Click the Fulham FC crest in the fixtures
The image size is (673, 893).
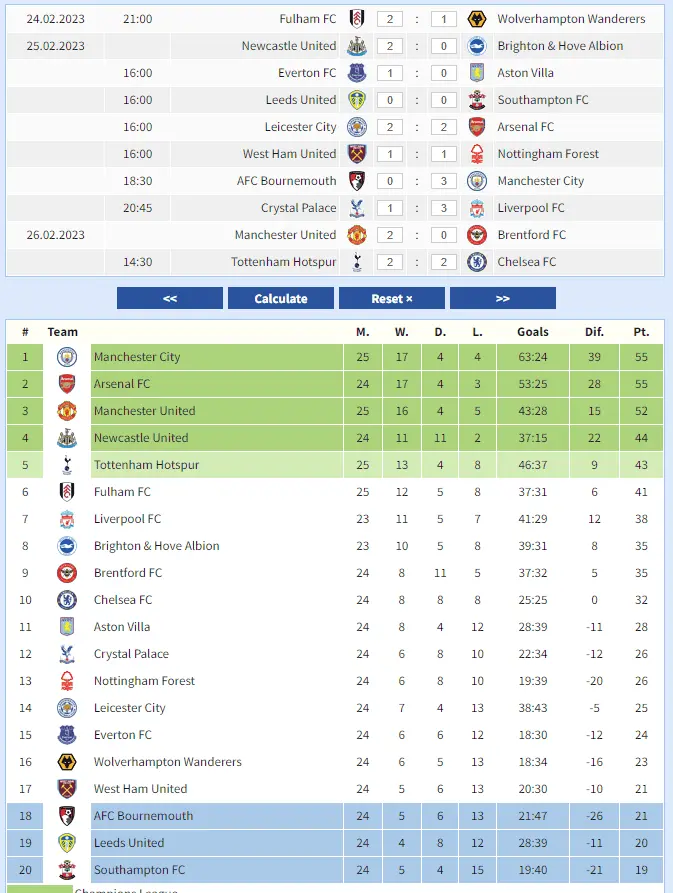point(357,19)
